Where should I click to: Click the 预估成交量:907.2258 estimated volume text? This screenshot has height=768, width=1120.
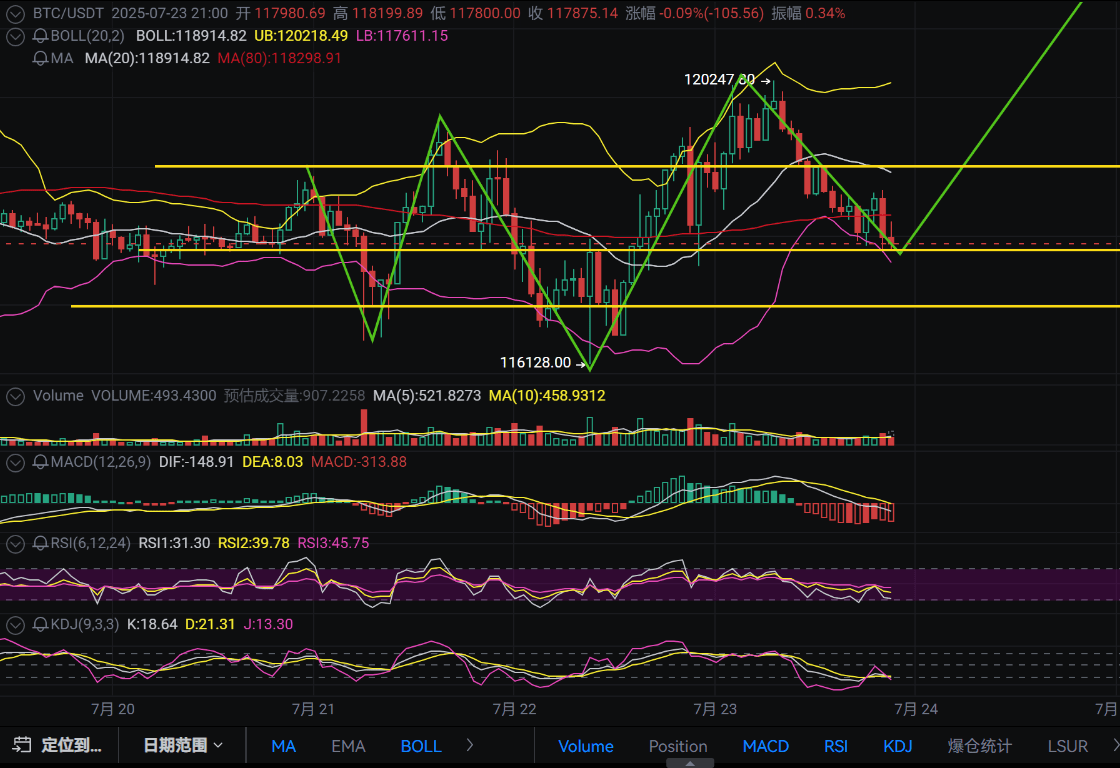pos(294,396)
